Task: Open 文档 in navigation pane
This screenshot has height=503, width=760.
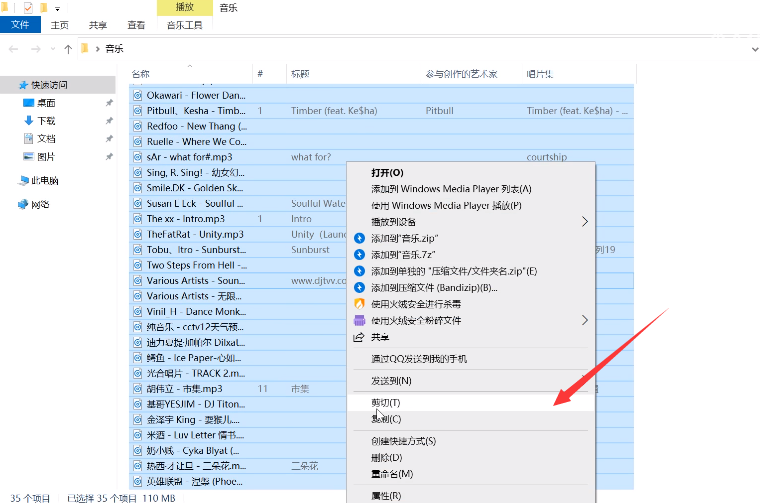Action: pos(47,139)
